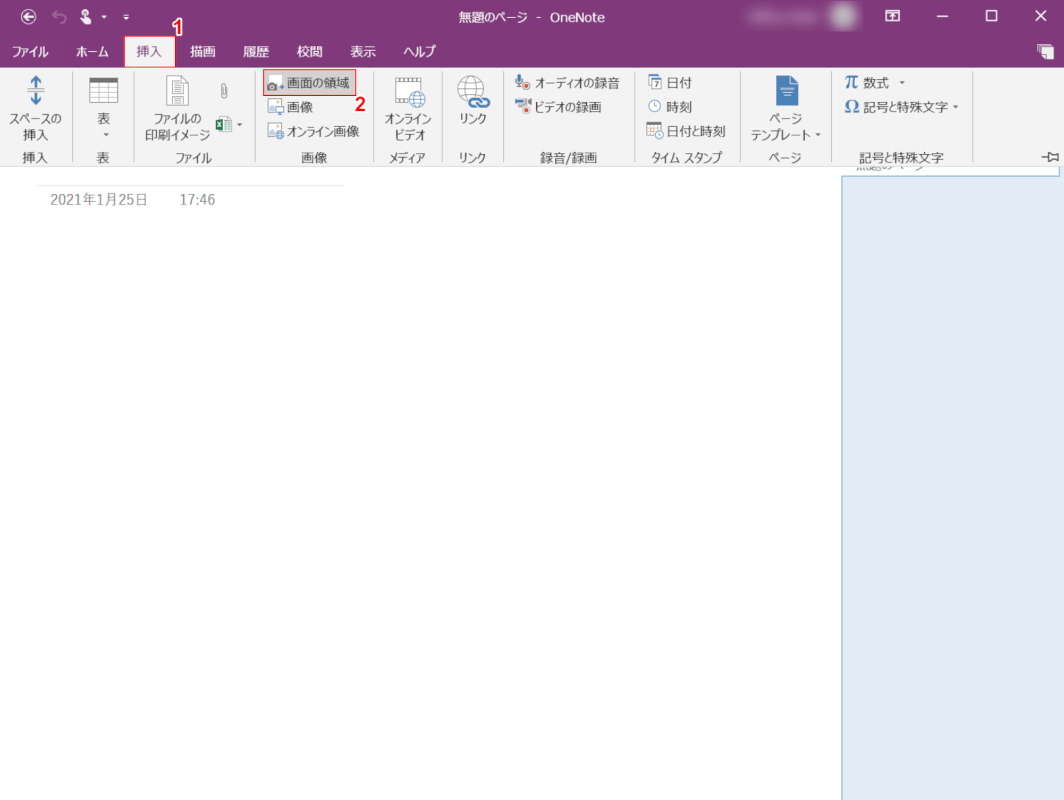Pin the ribbon with the pushpin icon

coord(1049,157)
